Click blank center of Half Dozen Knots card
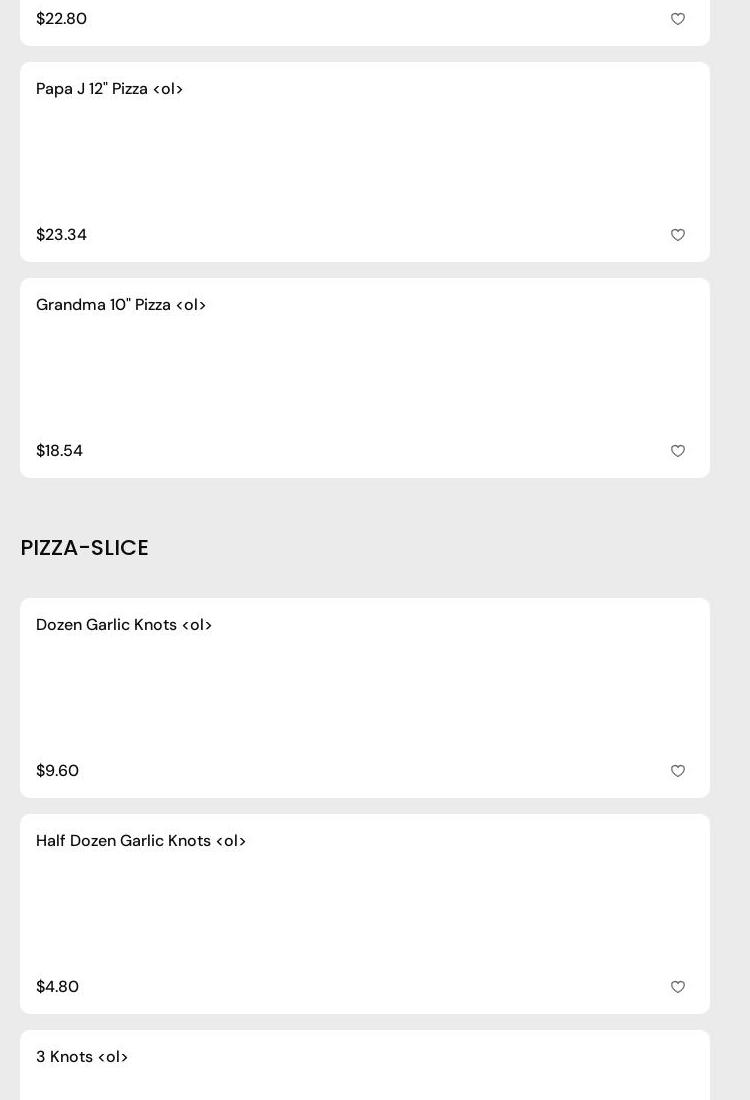 (365, 914)
